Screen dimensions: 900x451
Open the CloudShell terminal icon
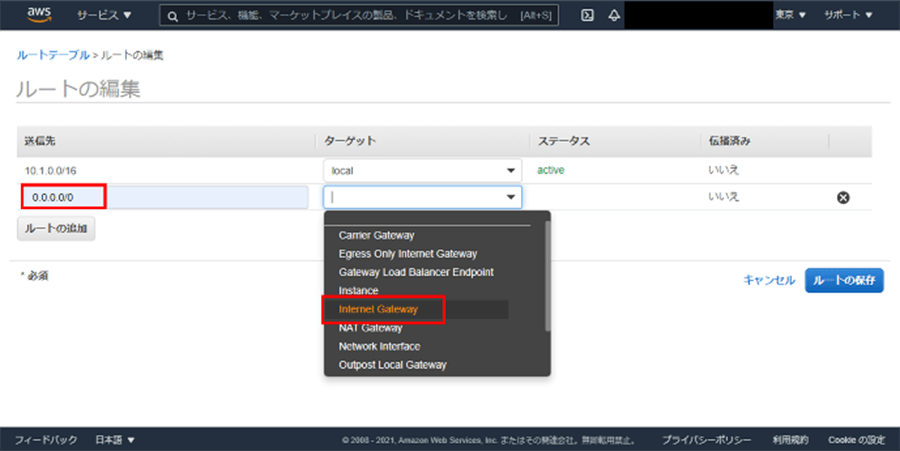tap(587, 16)
